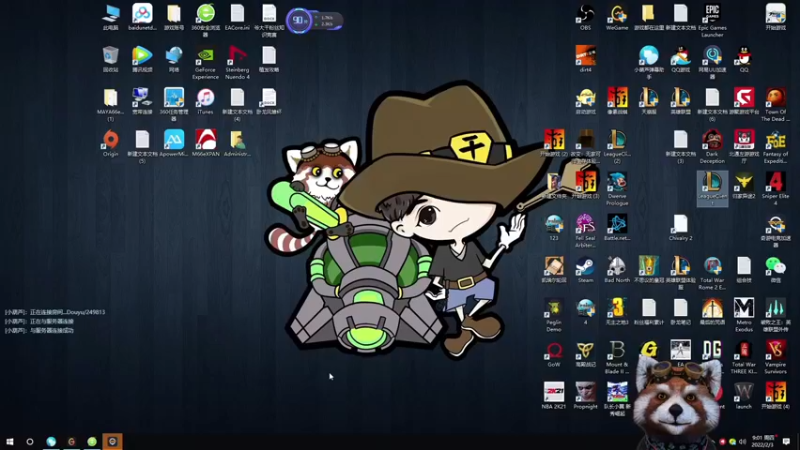The image size is (800, 450).
Task: Open the QQ penguin shortcut
Action: click(744, 59)
